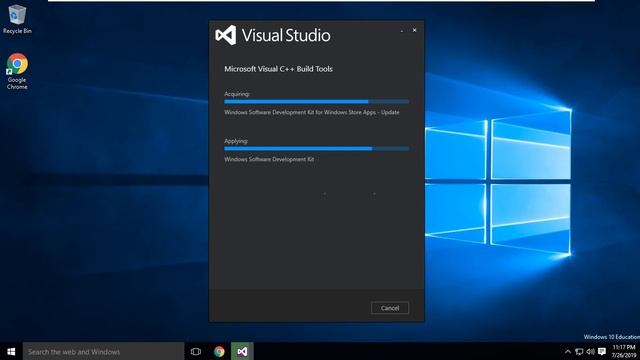
Task: Select the Google Chrome desktop shortcut
Action: tap(17, 71)
